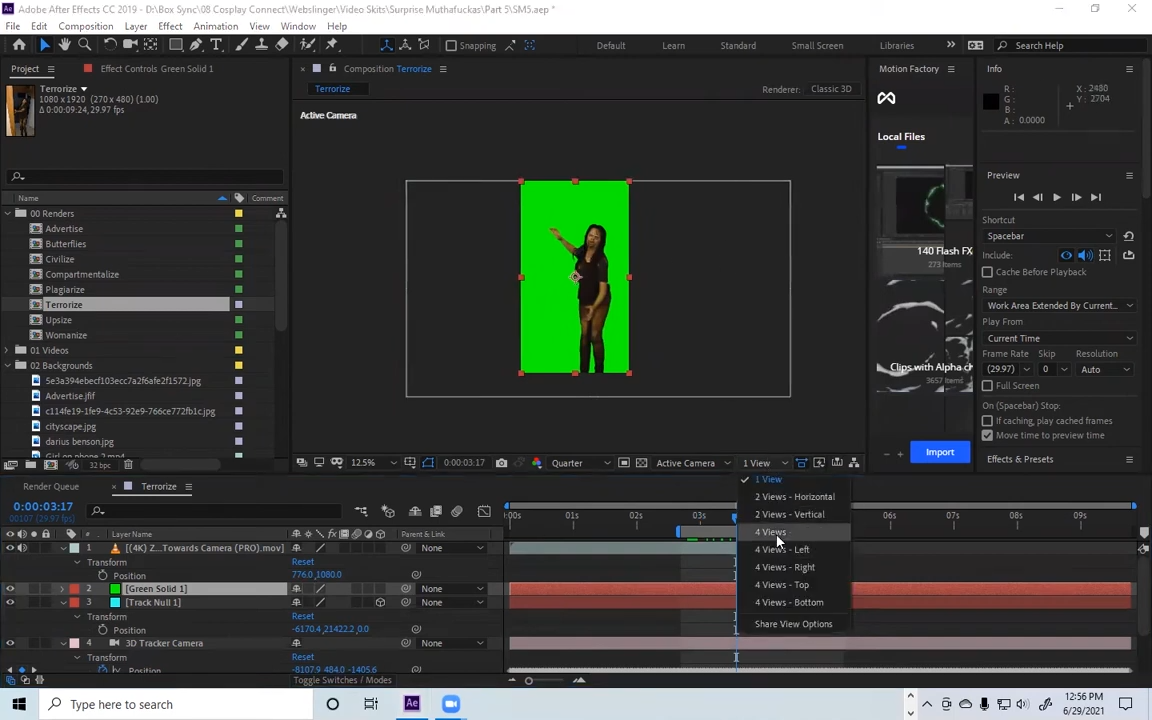Select the Zoom tool in toolbar
The height and width of the screenshot is (720, 1152).
(x=85, y=45)
